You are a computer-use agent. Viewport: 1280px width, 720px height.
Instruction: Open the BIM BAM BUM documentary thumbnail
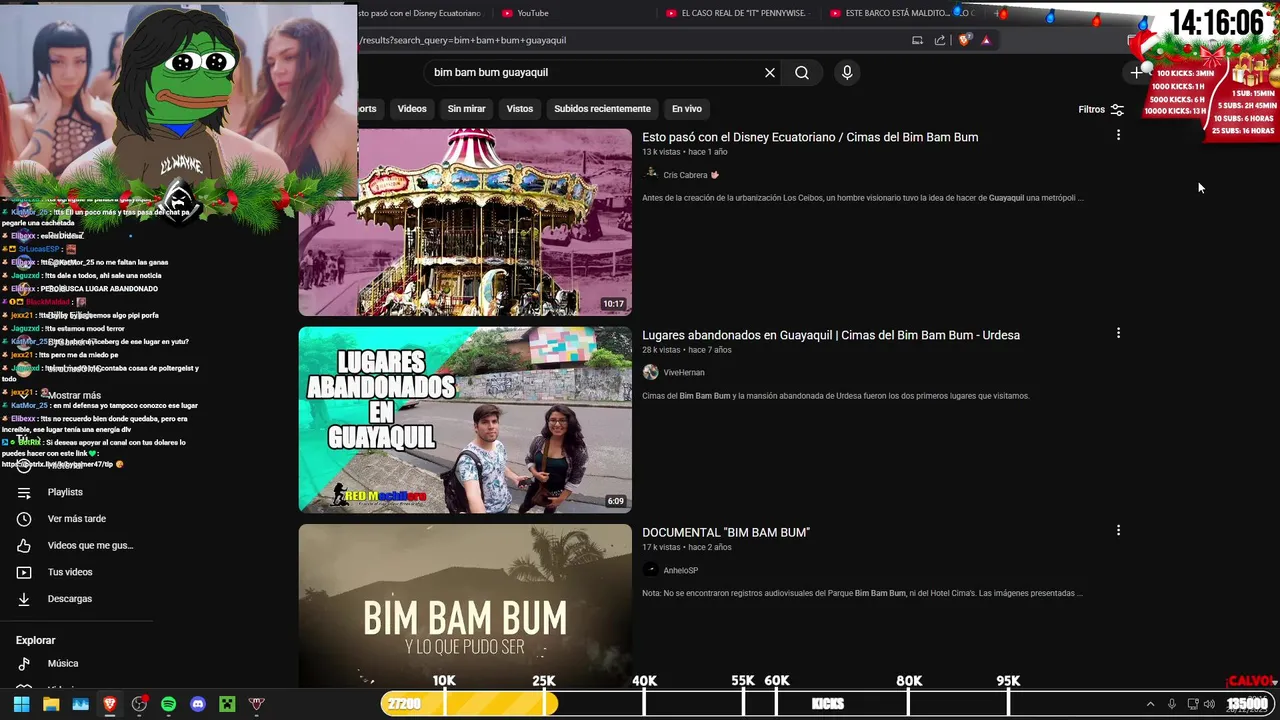465,604
